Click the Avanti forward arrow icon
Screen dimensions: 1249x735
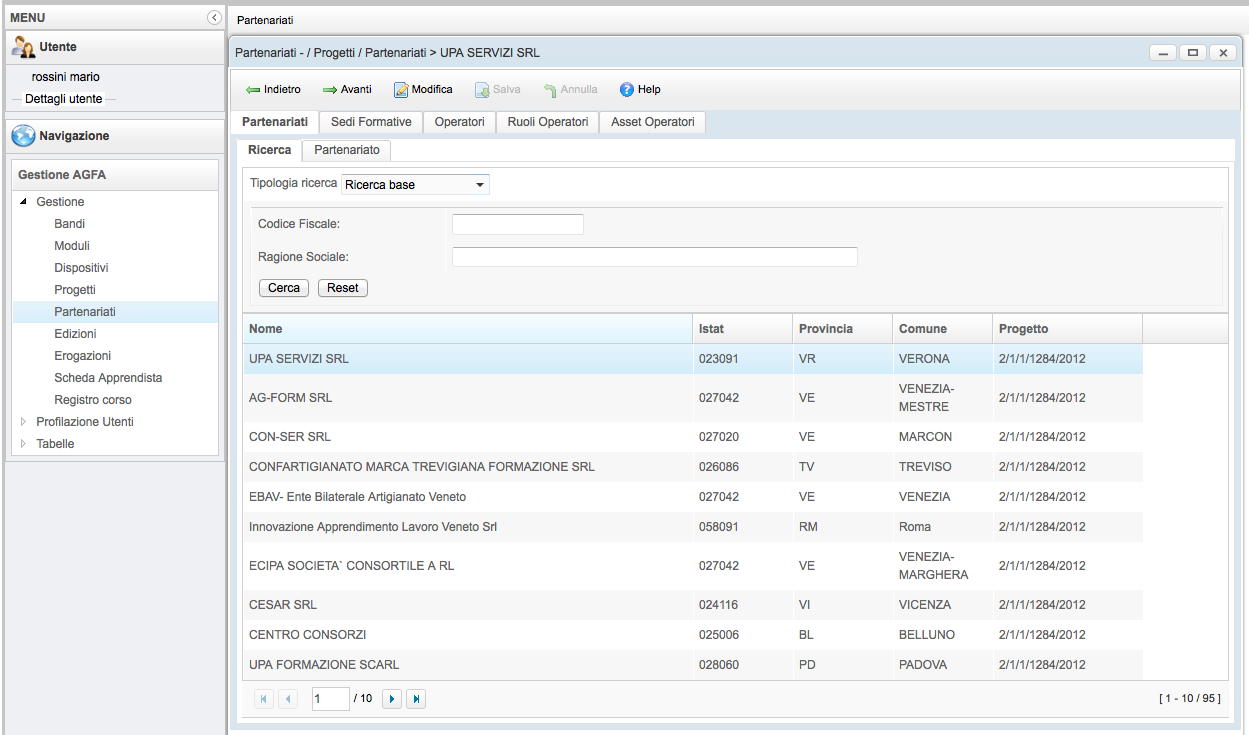330,90
